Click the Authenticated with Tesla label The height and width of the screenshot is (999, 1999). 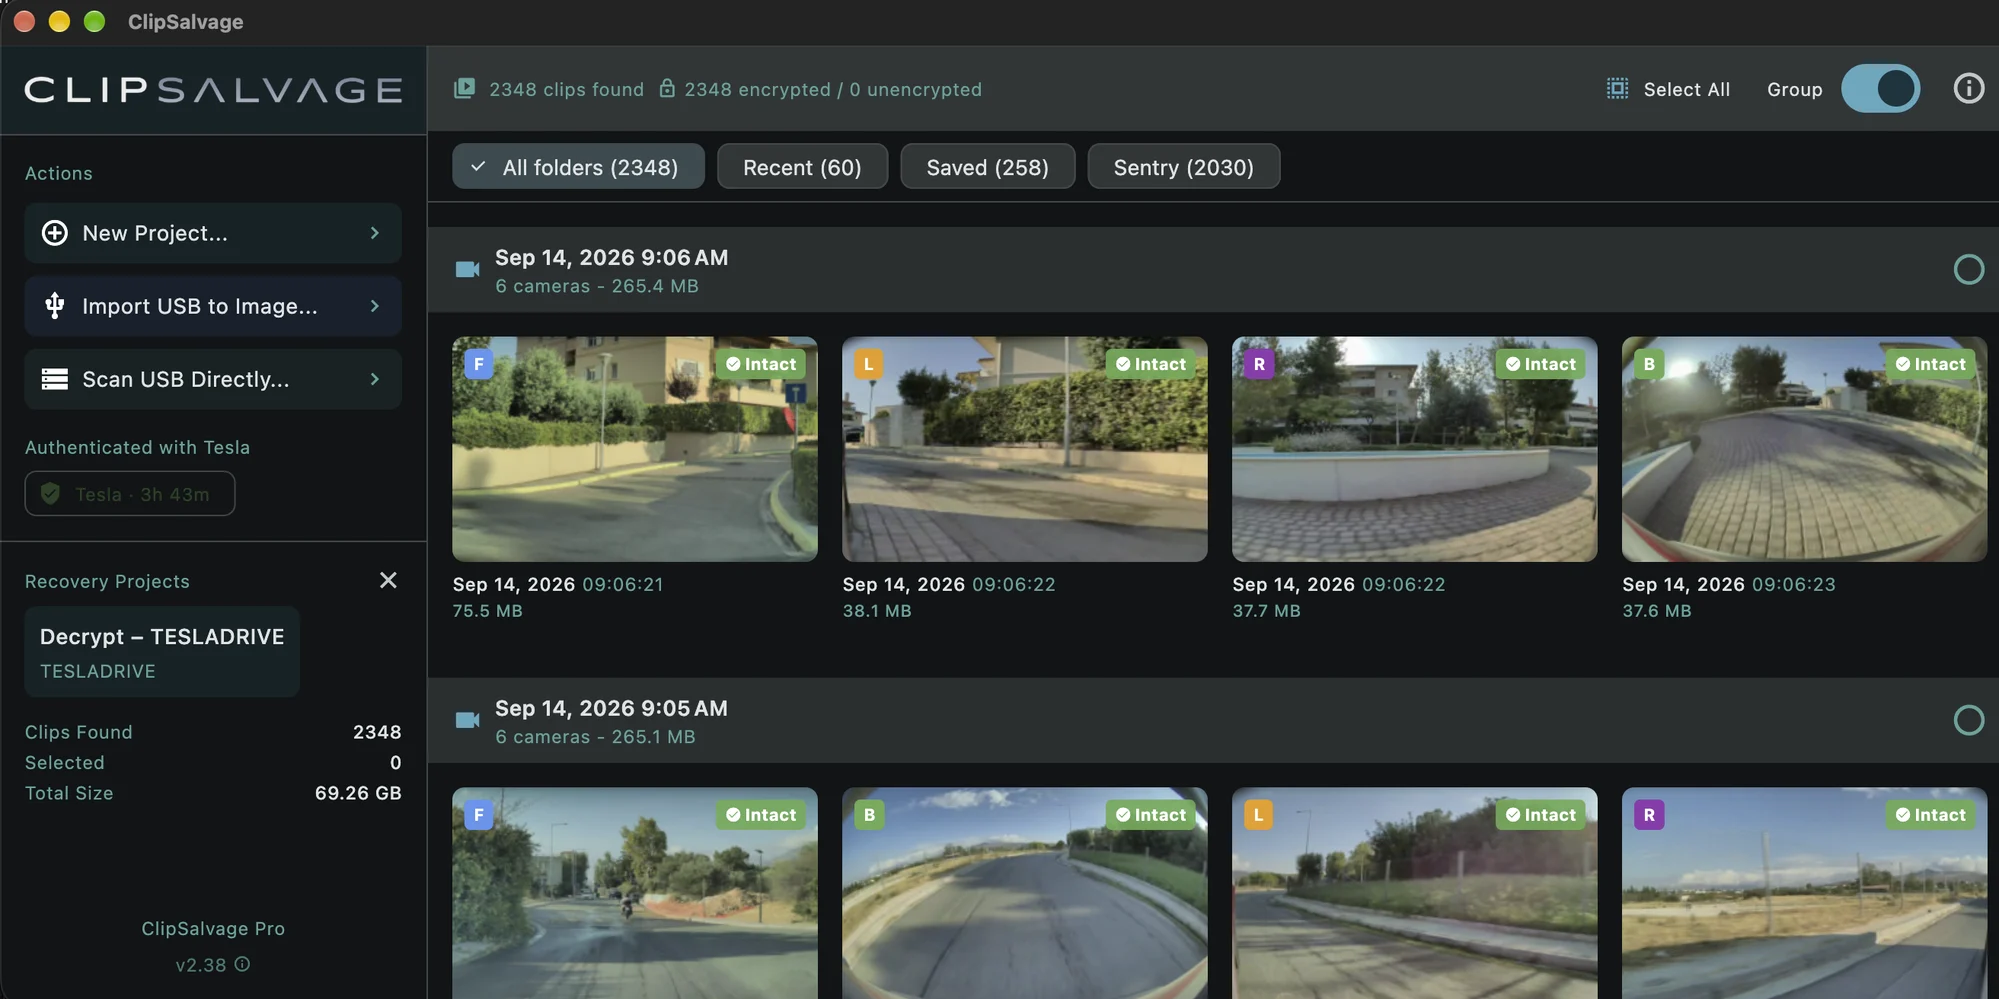pyautogui.click(x=138, y=447)
